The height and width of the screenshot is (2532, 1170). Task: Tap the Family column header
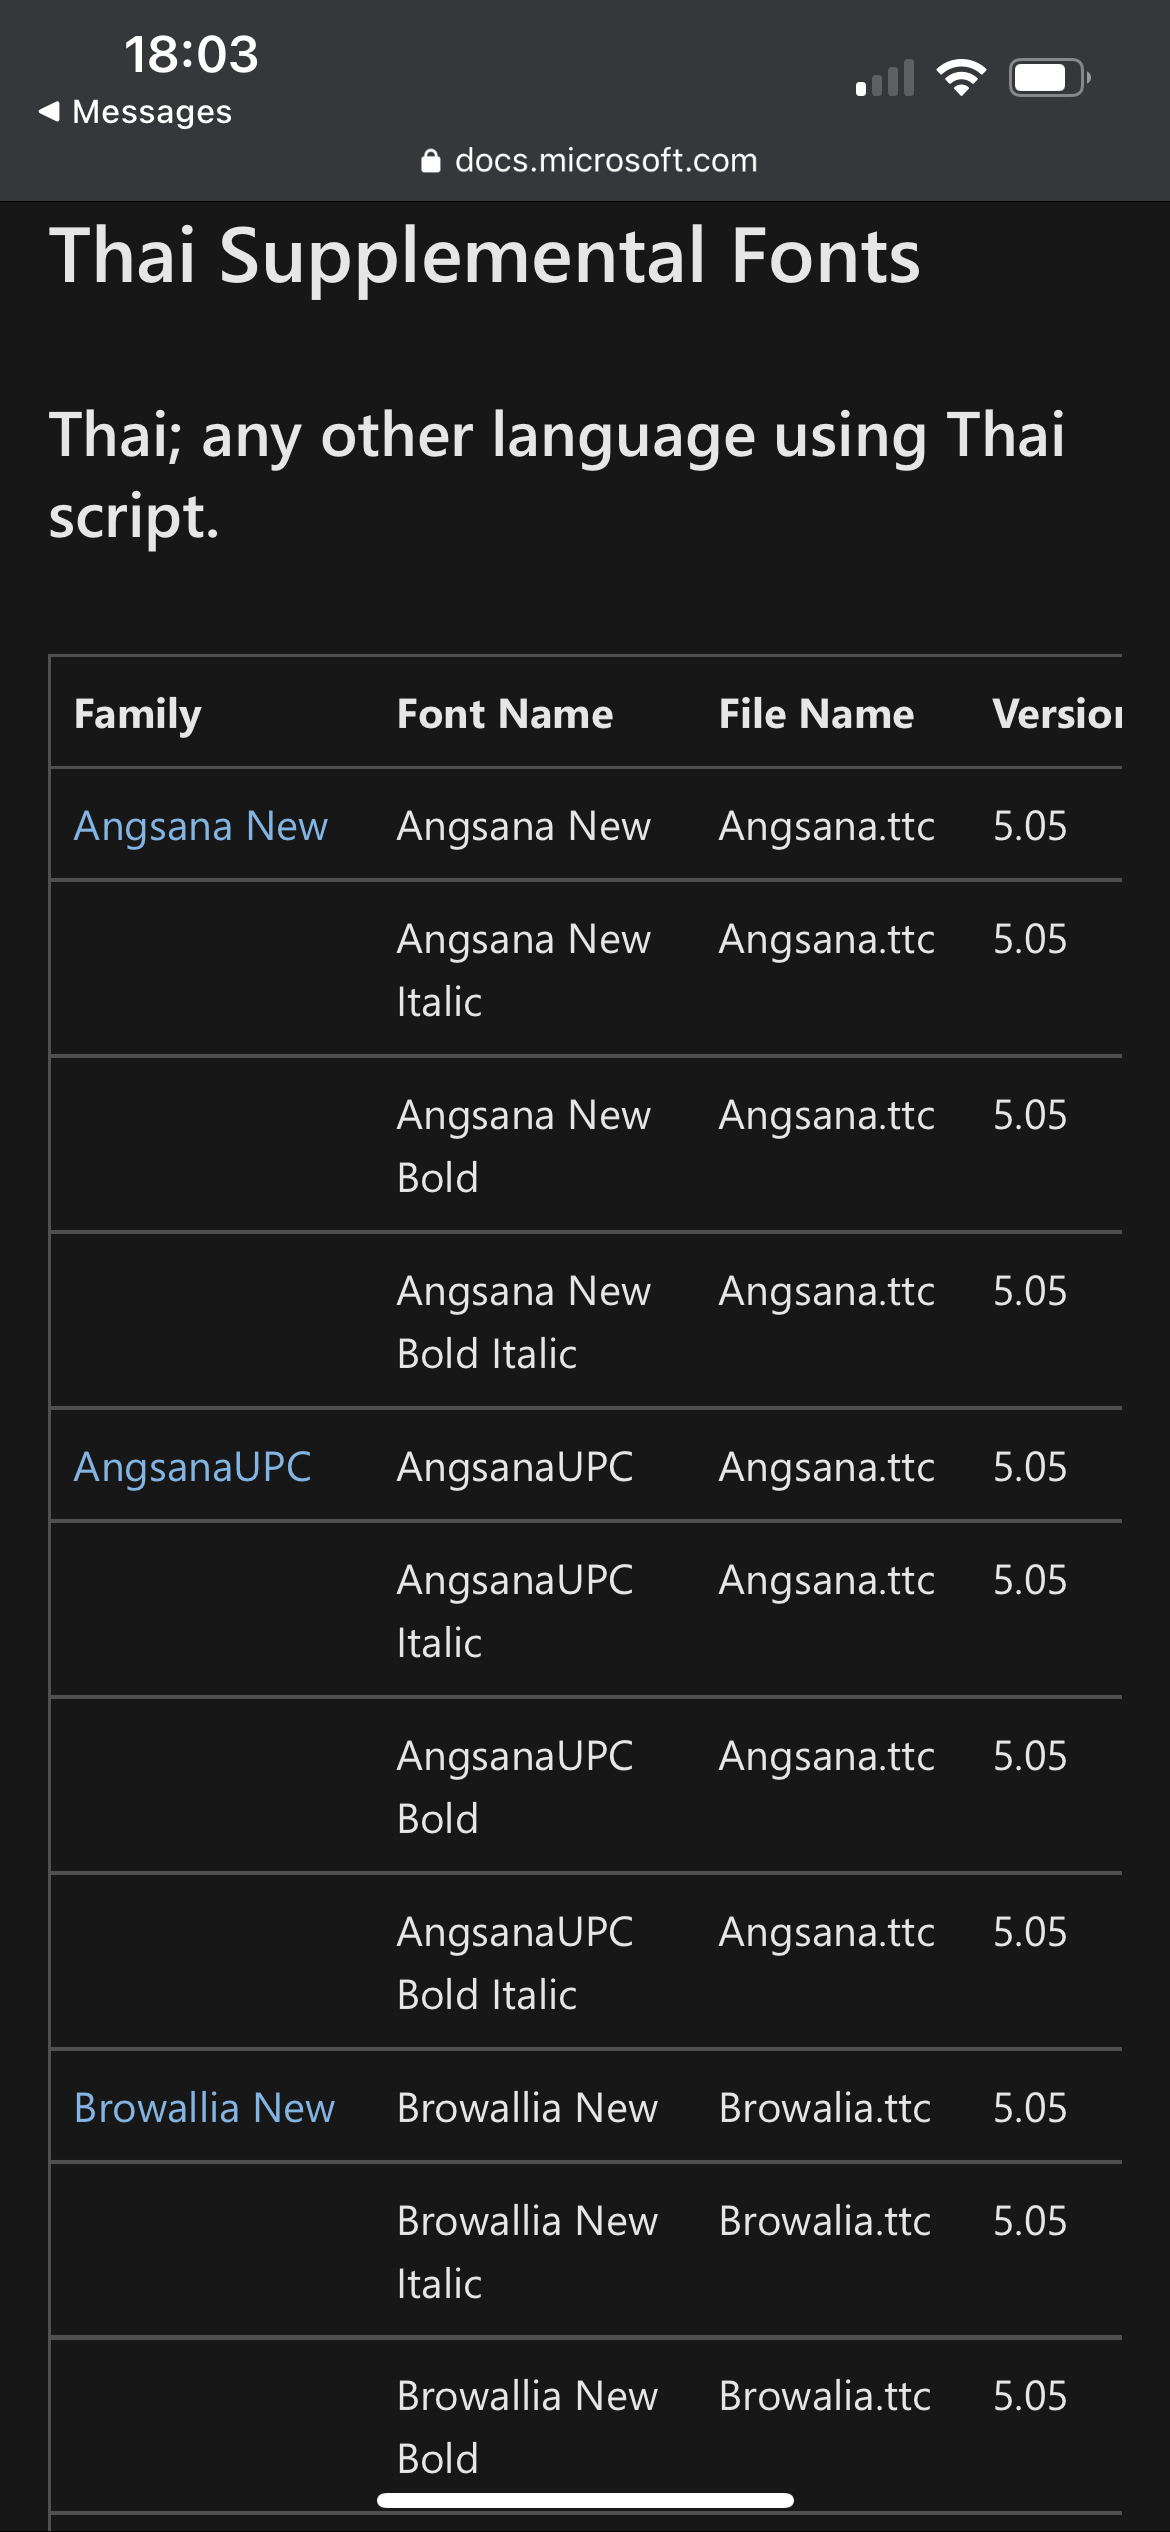(x=138, y=714)
